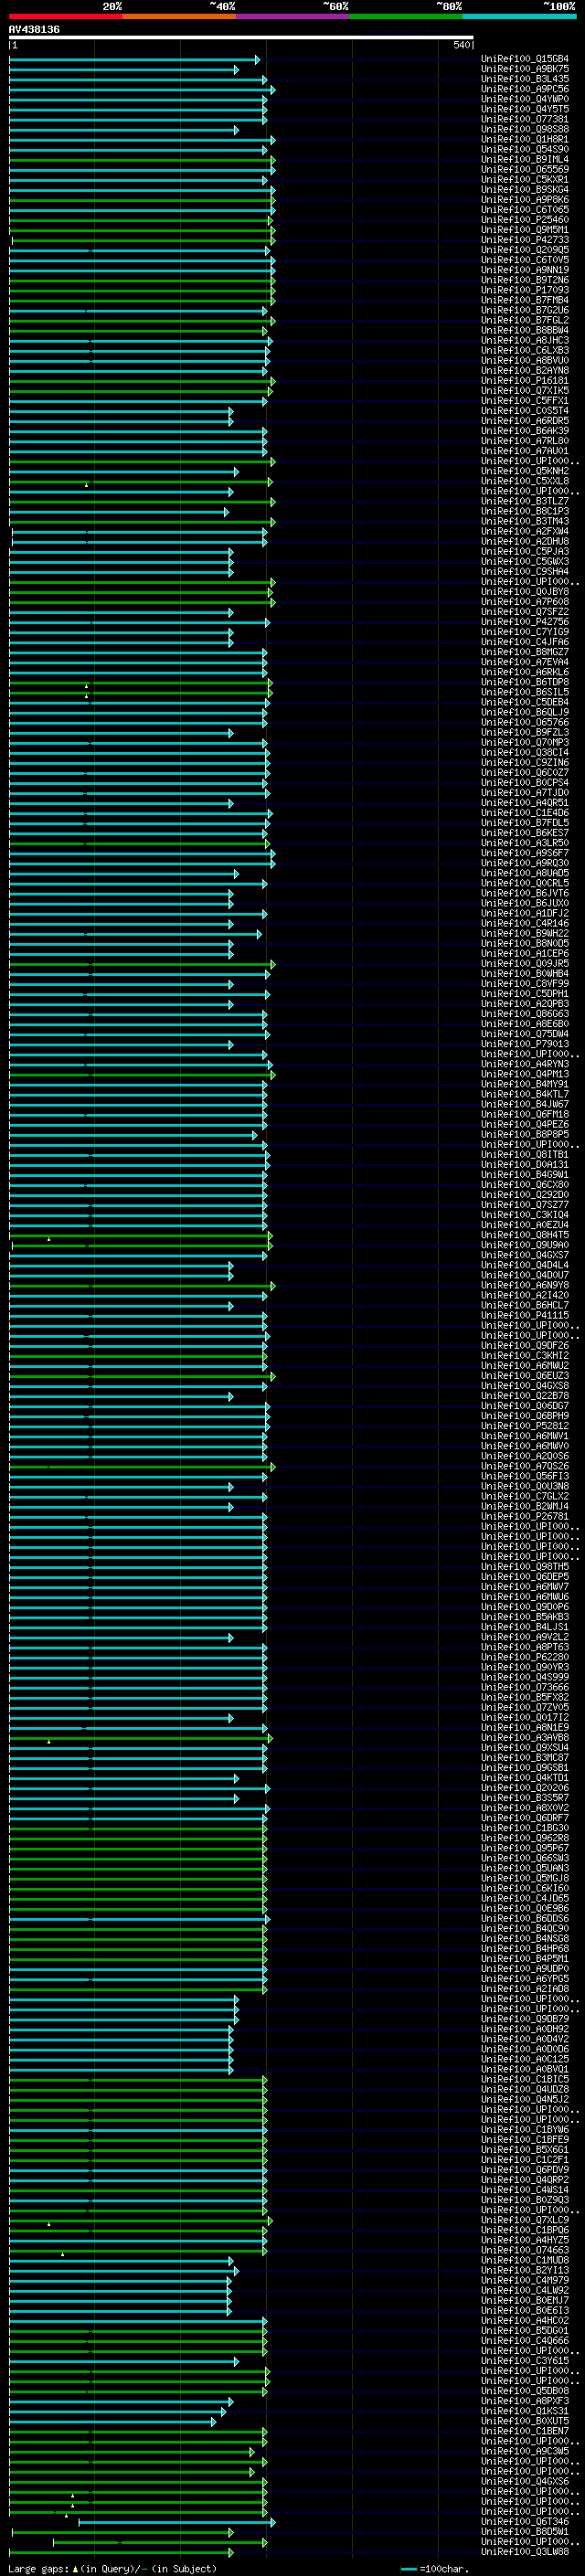The height and width of the screenshot is (2576, 585).
Task: Select the UniRef100_Q9DF26 label
Action: pos(525,1346)
